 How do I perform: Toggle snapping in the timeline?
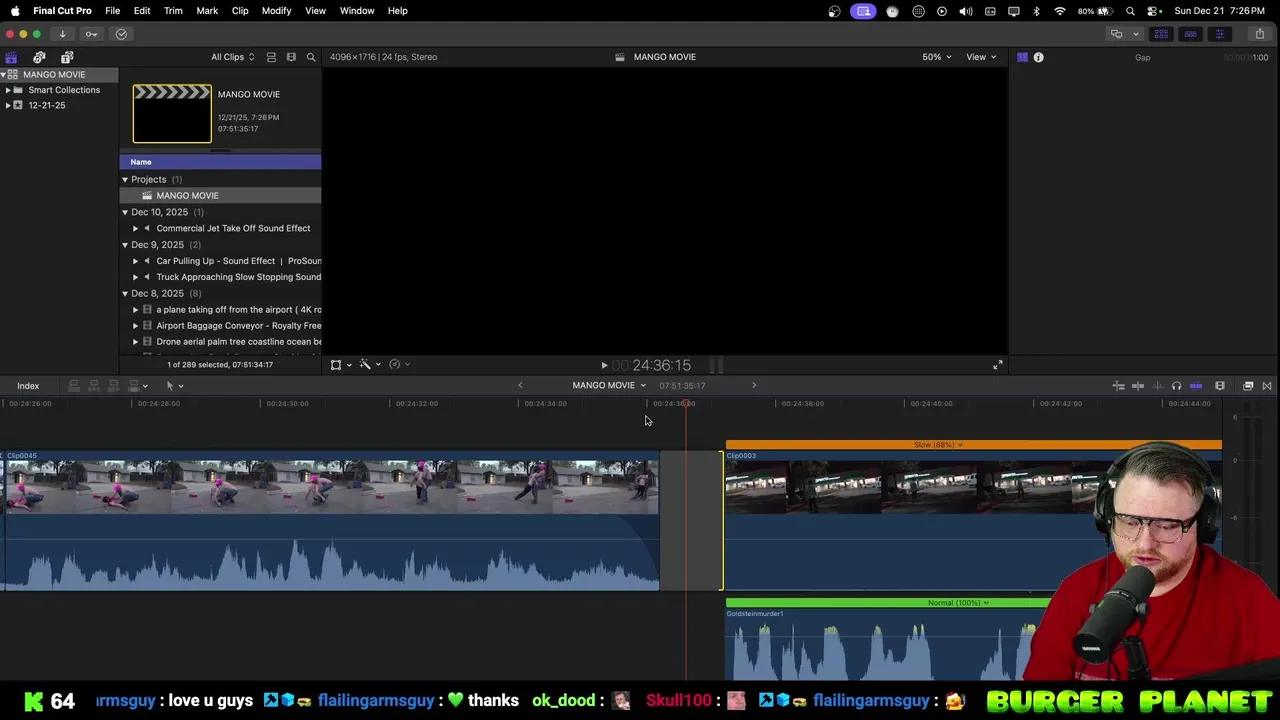1195,386
